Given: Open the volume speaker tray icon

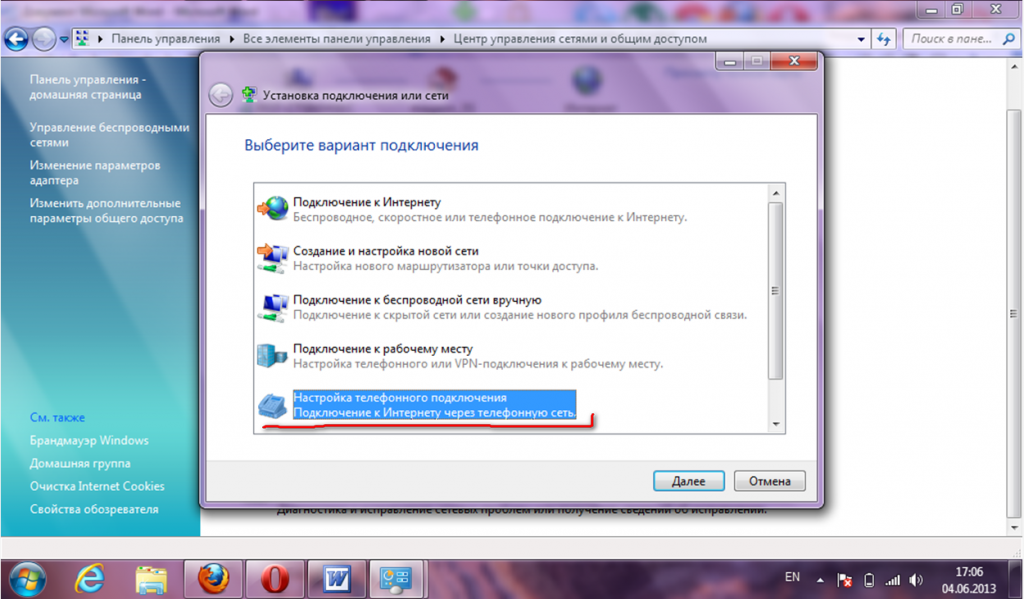Looking at the screenshot, I should point(916,579).
